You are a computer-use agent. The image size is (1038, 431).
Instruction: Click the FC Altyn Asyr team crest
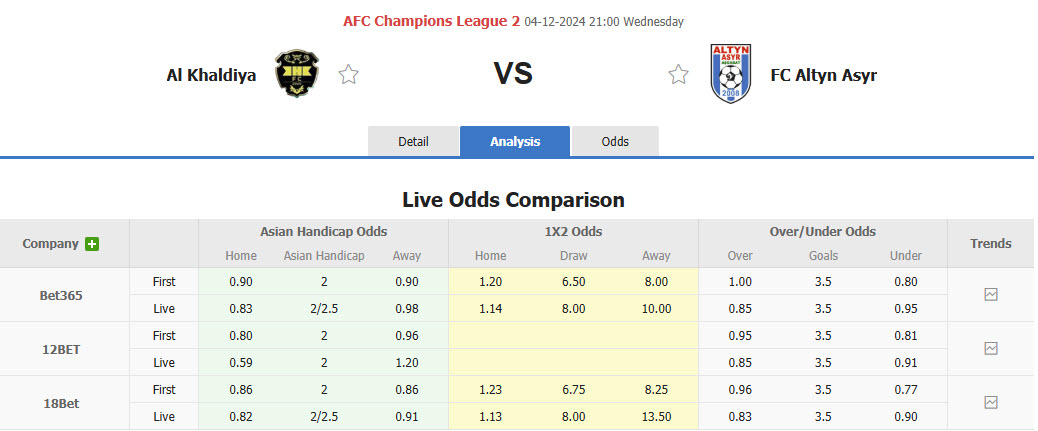coord(730,74)
